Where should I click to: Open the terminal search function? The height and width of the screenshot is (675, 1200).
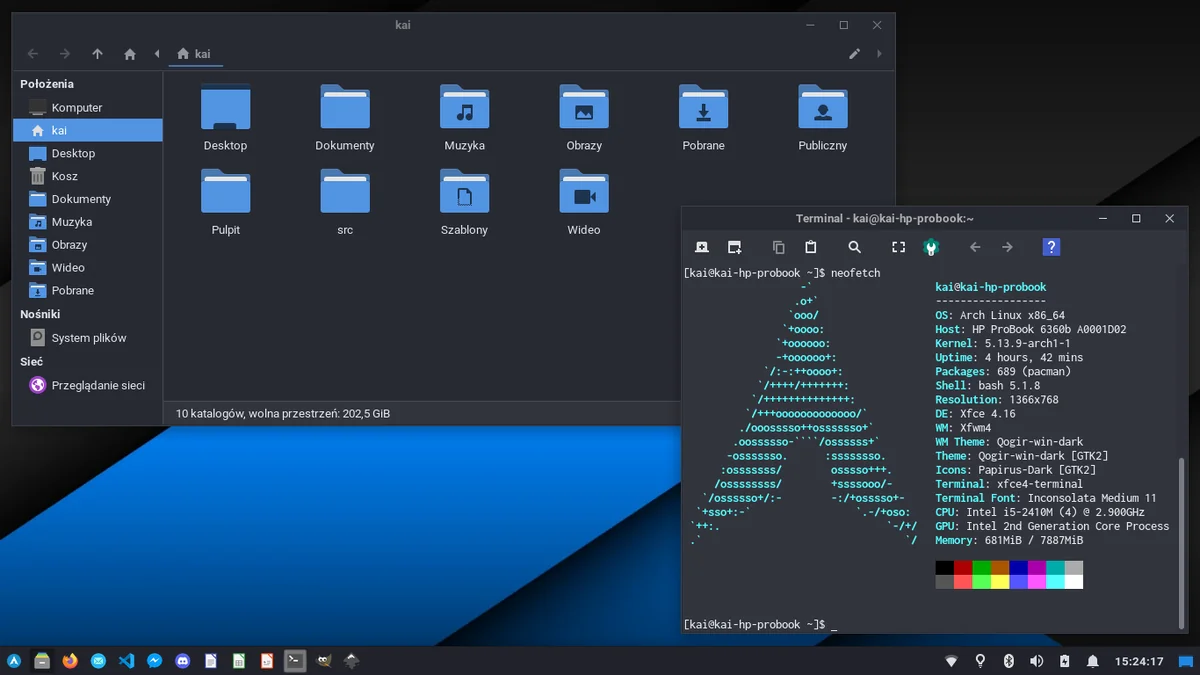pos(853,246)
